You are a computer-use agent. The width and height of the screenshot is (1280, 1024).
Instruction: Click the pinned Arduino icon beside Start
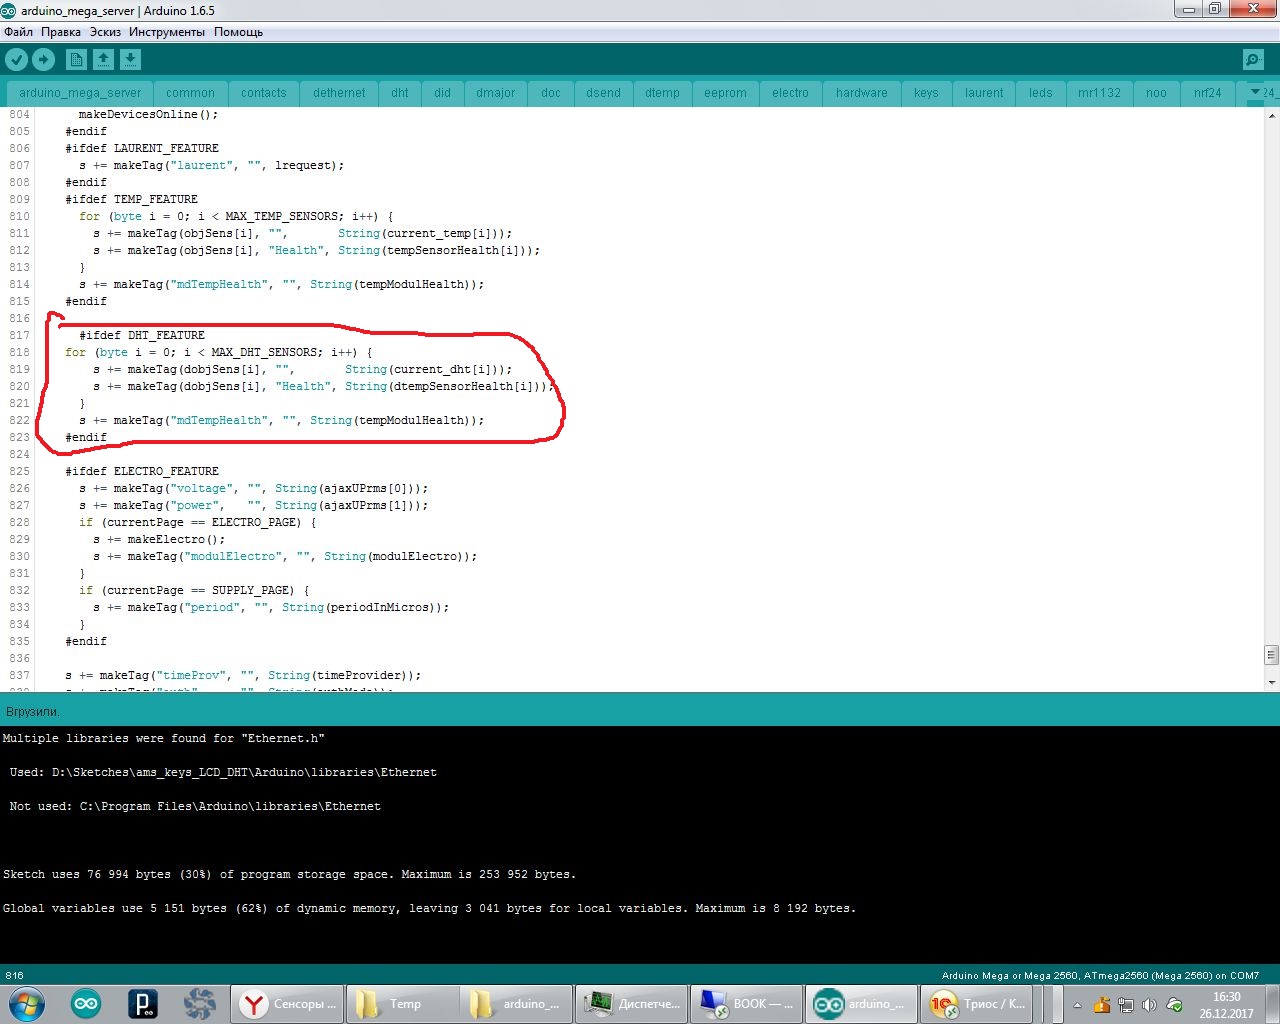click(x=86, y=1004)
